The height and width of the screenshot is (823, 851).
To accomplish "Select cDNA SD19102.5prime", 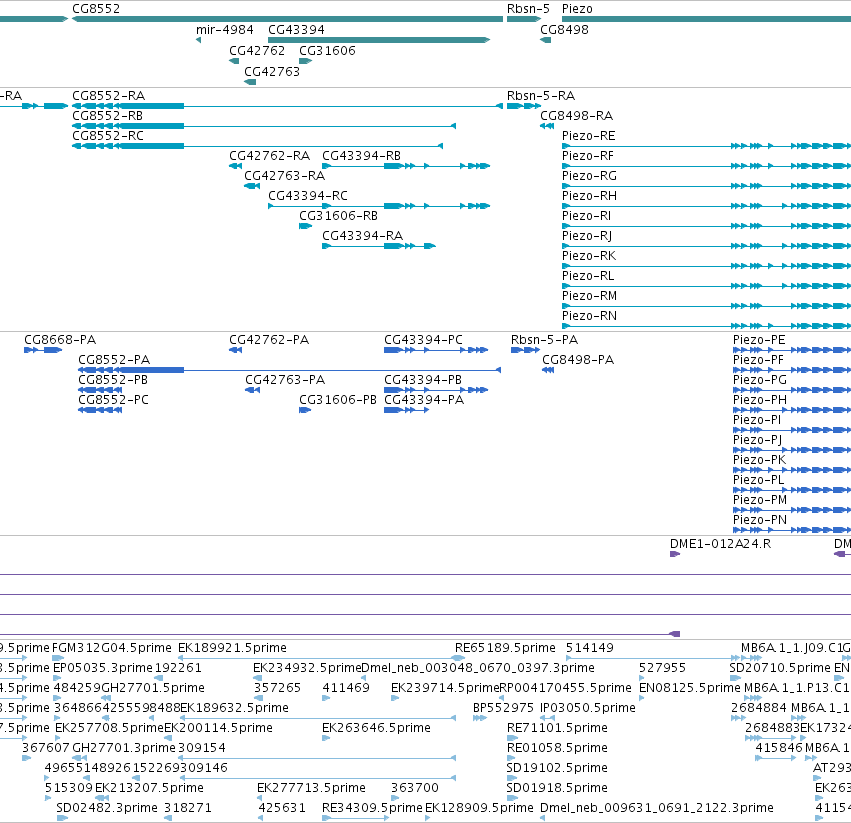I will [x=557, y=768].
